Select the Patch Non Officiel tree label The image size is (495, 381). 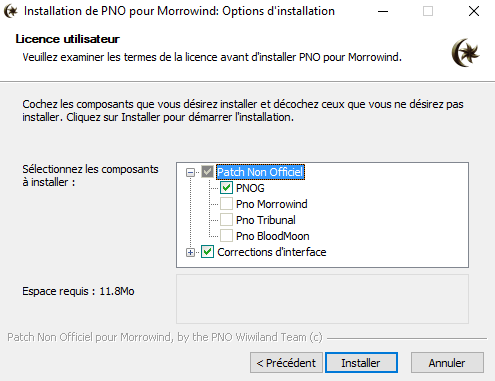pos(260,172)
